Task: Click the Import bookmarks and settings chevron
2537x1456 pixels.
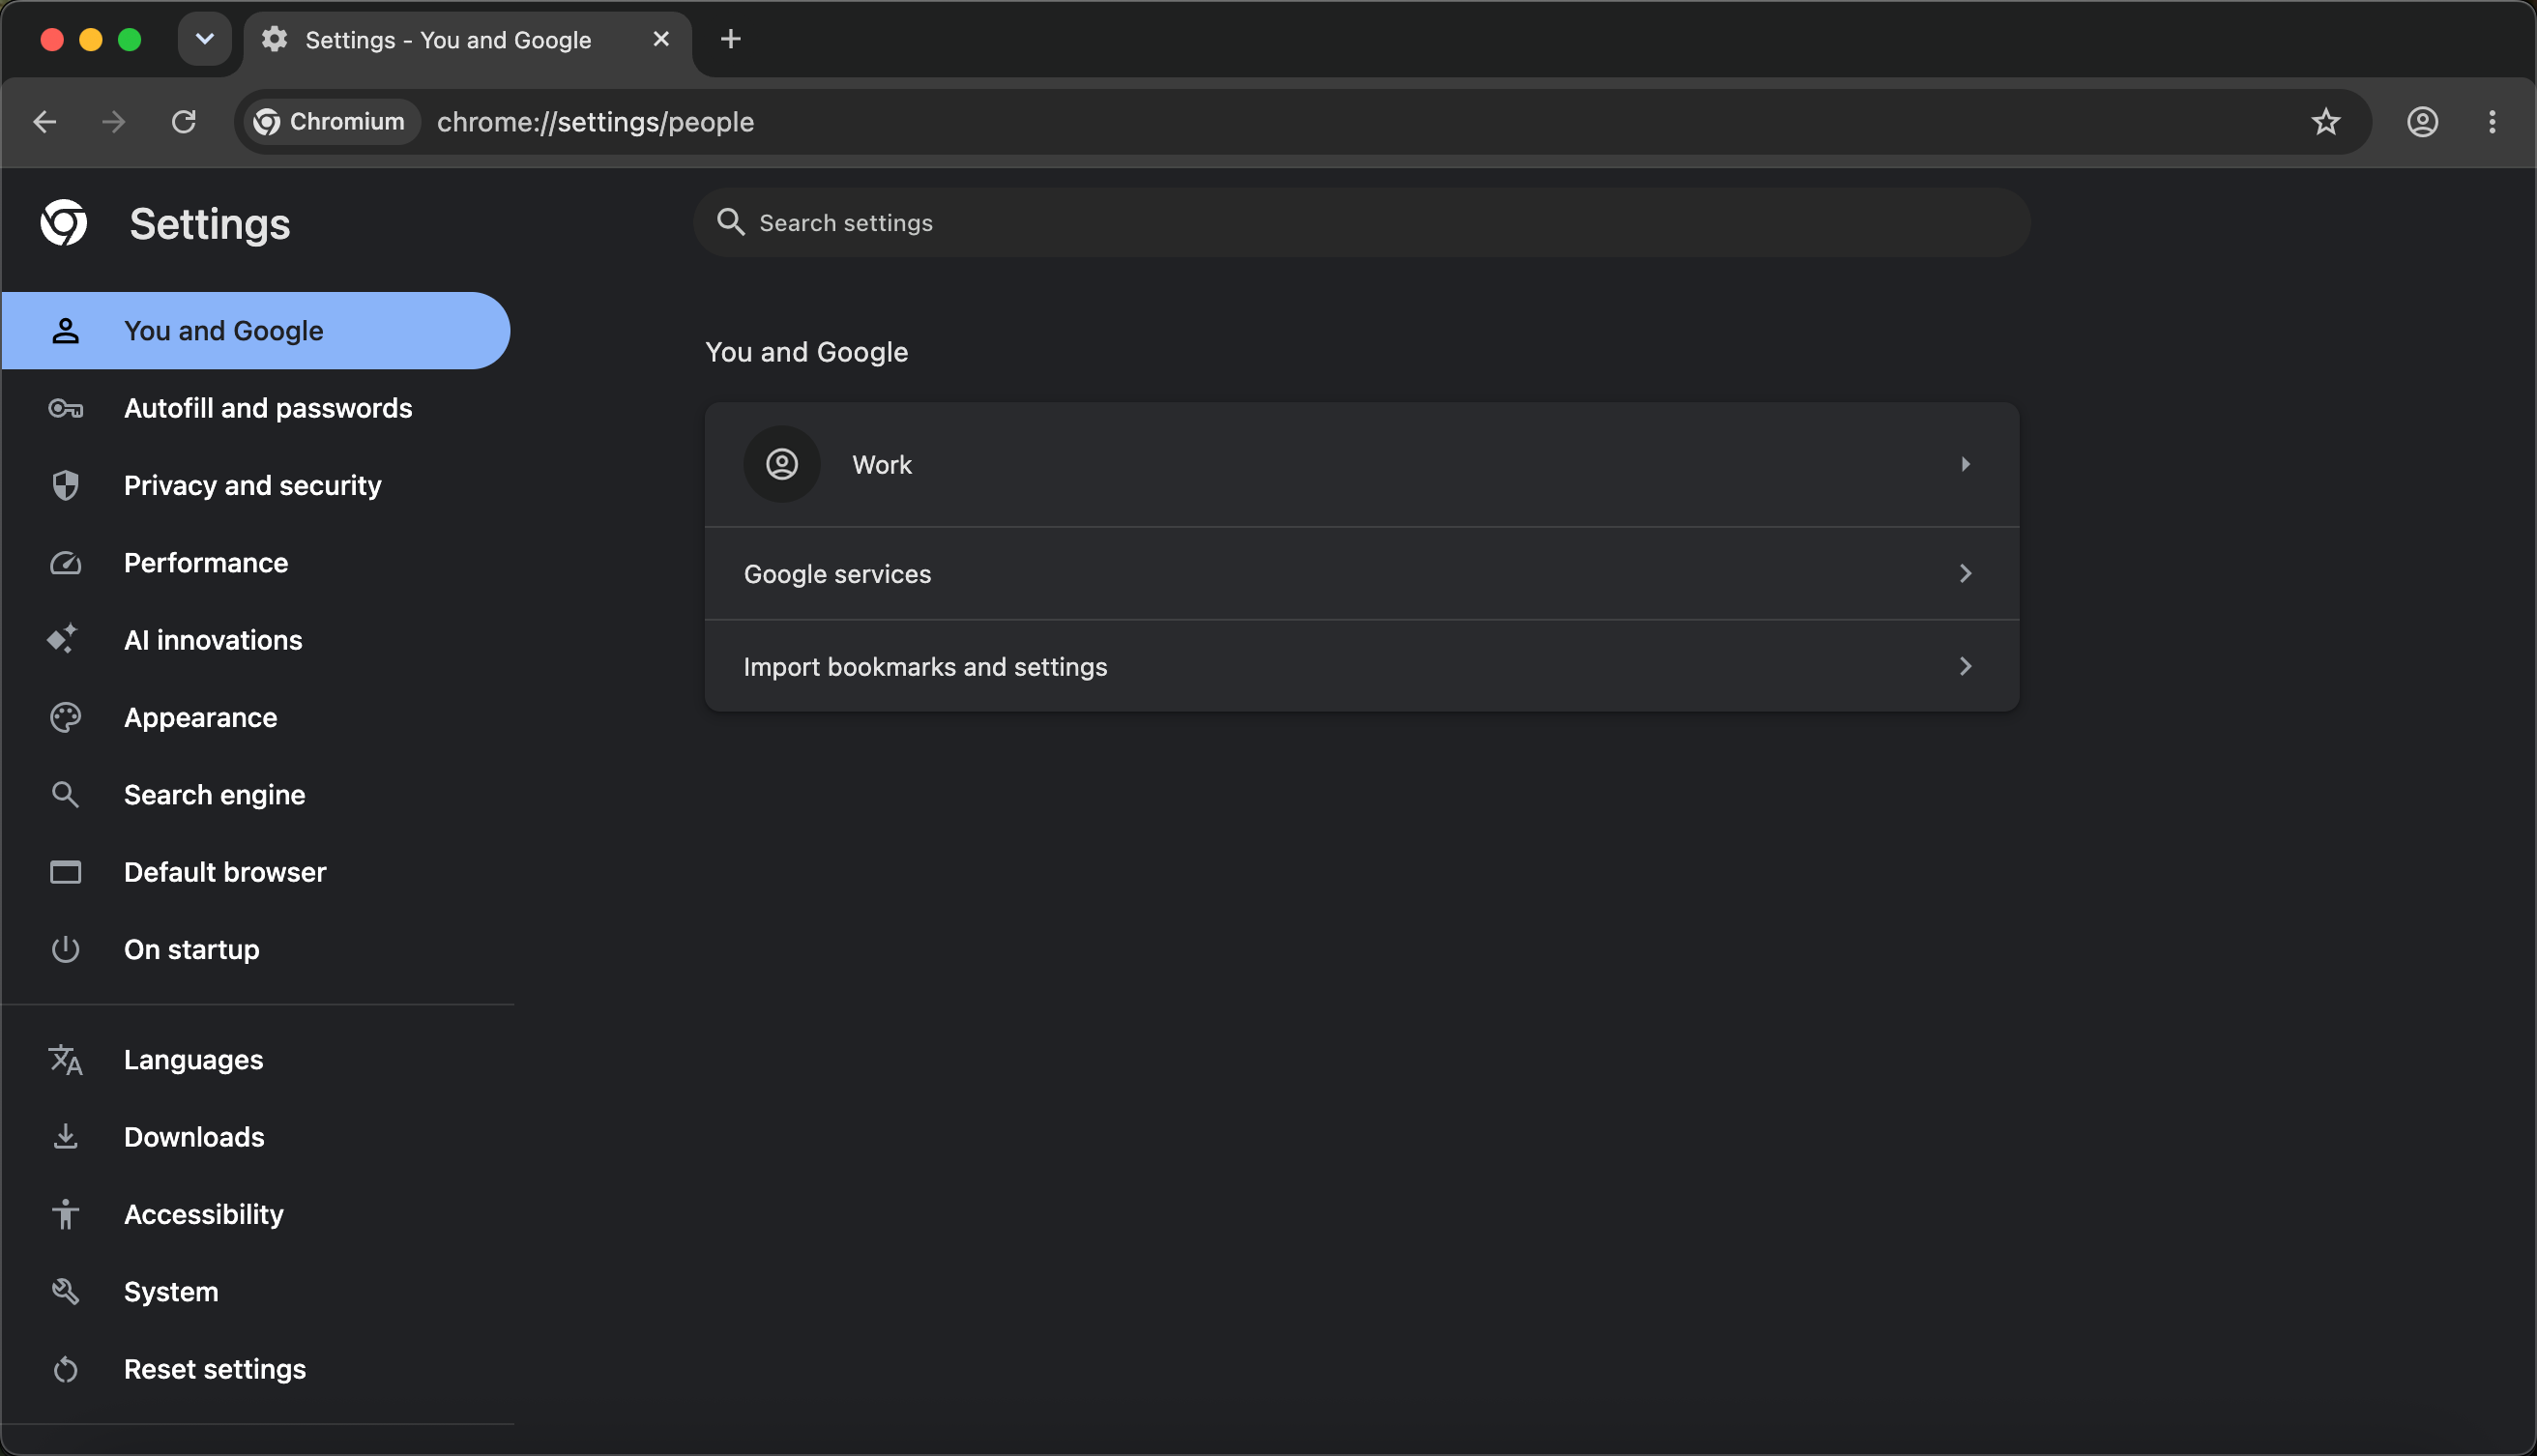Action: tap(1965, 666)
